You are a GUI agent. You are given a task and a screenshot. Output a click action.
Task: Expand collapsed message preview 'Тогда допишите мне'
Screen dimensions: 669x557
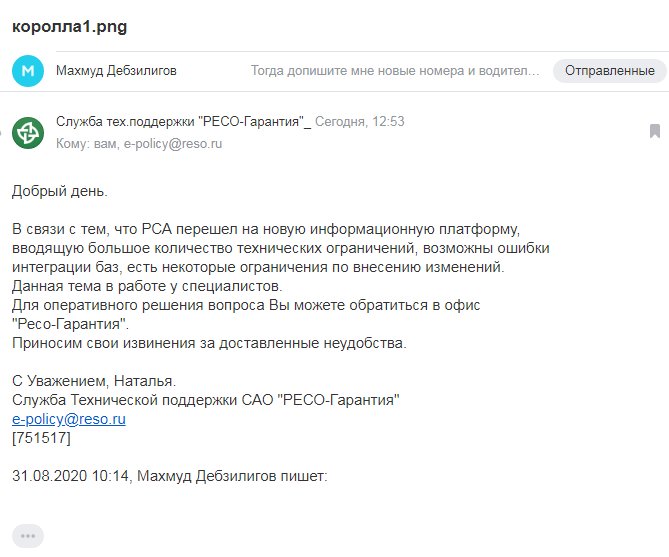coord(395,70)
